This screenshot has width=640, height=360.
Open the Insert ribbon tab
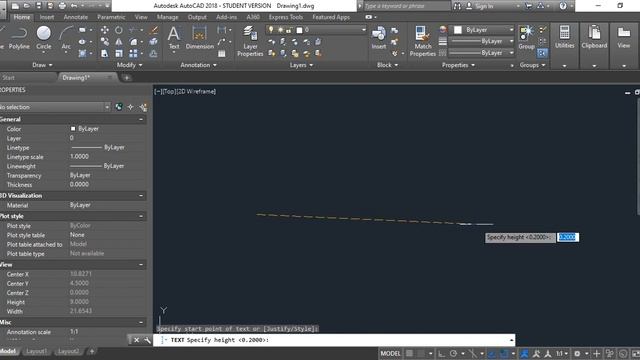pyautogui.click(x=47, y=17)
